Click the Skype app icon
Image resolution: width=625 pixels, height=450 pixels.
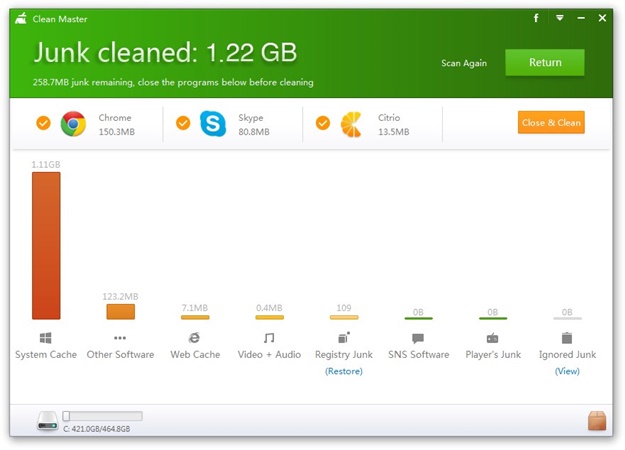tap(213, 124)
